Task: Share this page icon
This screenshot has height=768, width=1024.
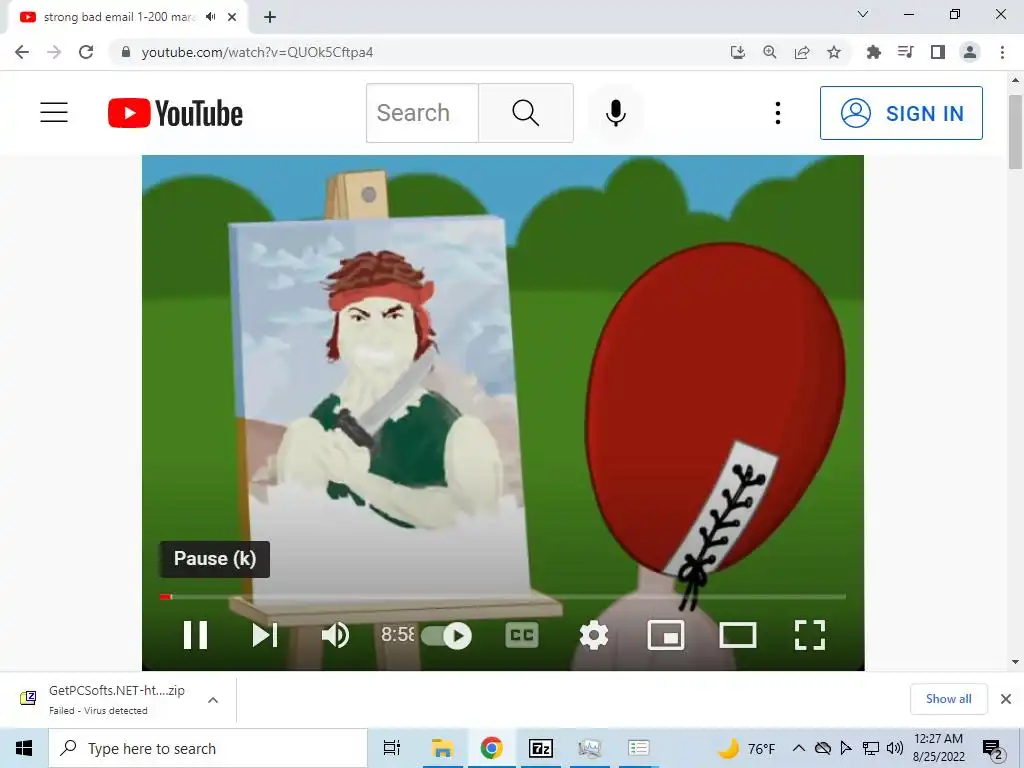Action: pyautogui.click(x=802, y=52)
